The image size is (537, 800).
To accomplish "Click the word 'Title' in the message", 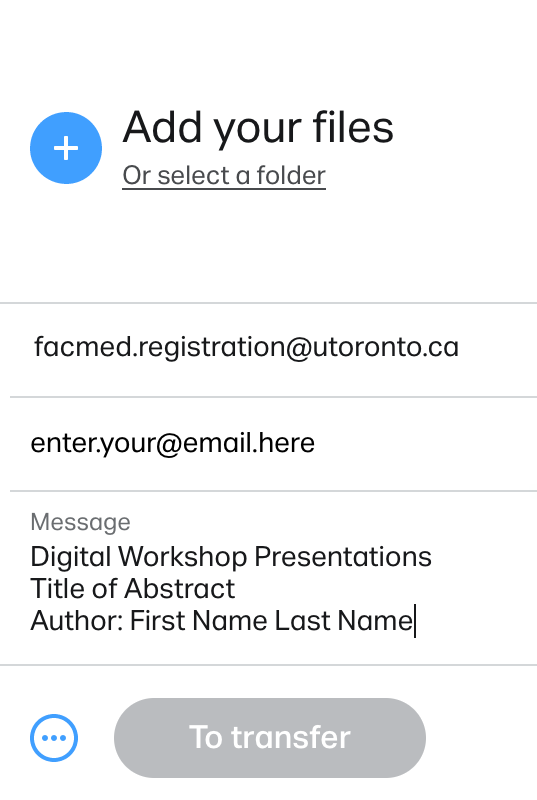I will click(x=57, y=588).
